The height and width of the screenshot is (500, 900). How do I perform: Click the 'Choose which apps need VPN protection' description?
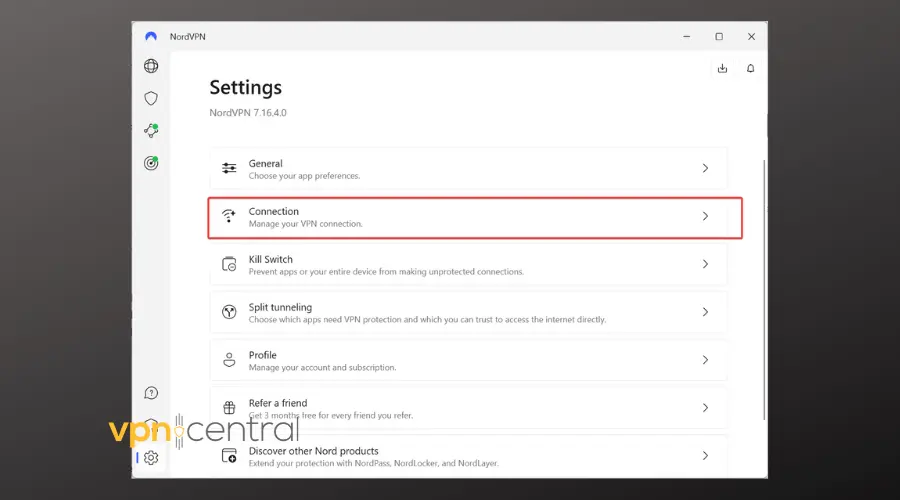point(427,320)
